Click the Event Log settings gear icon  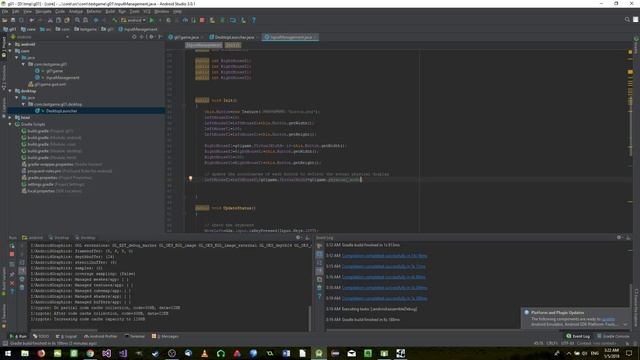point(619,237)
